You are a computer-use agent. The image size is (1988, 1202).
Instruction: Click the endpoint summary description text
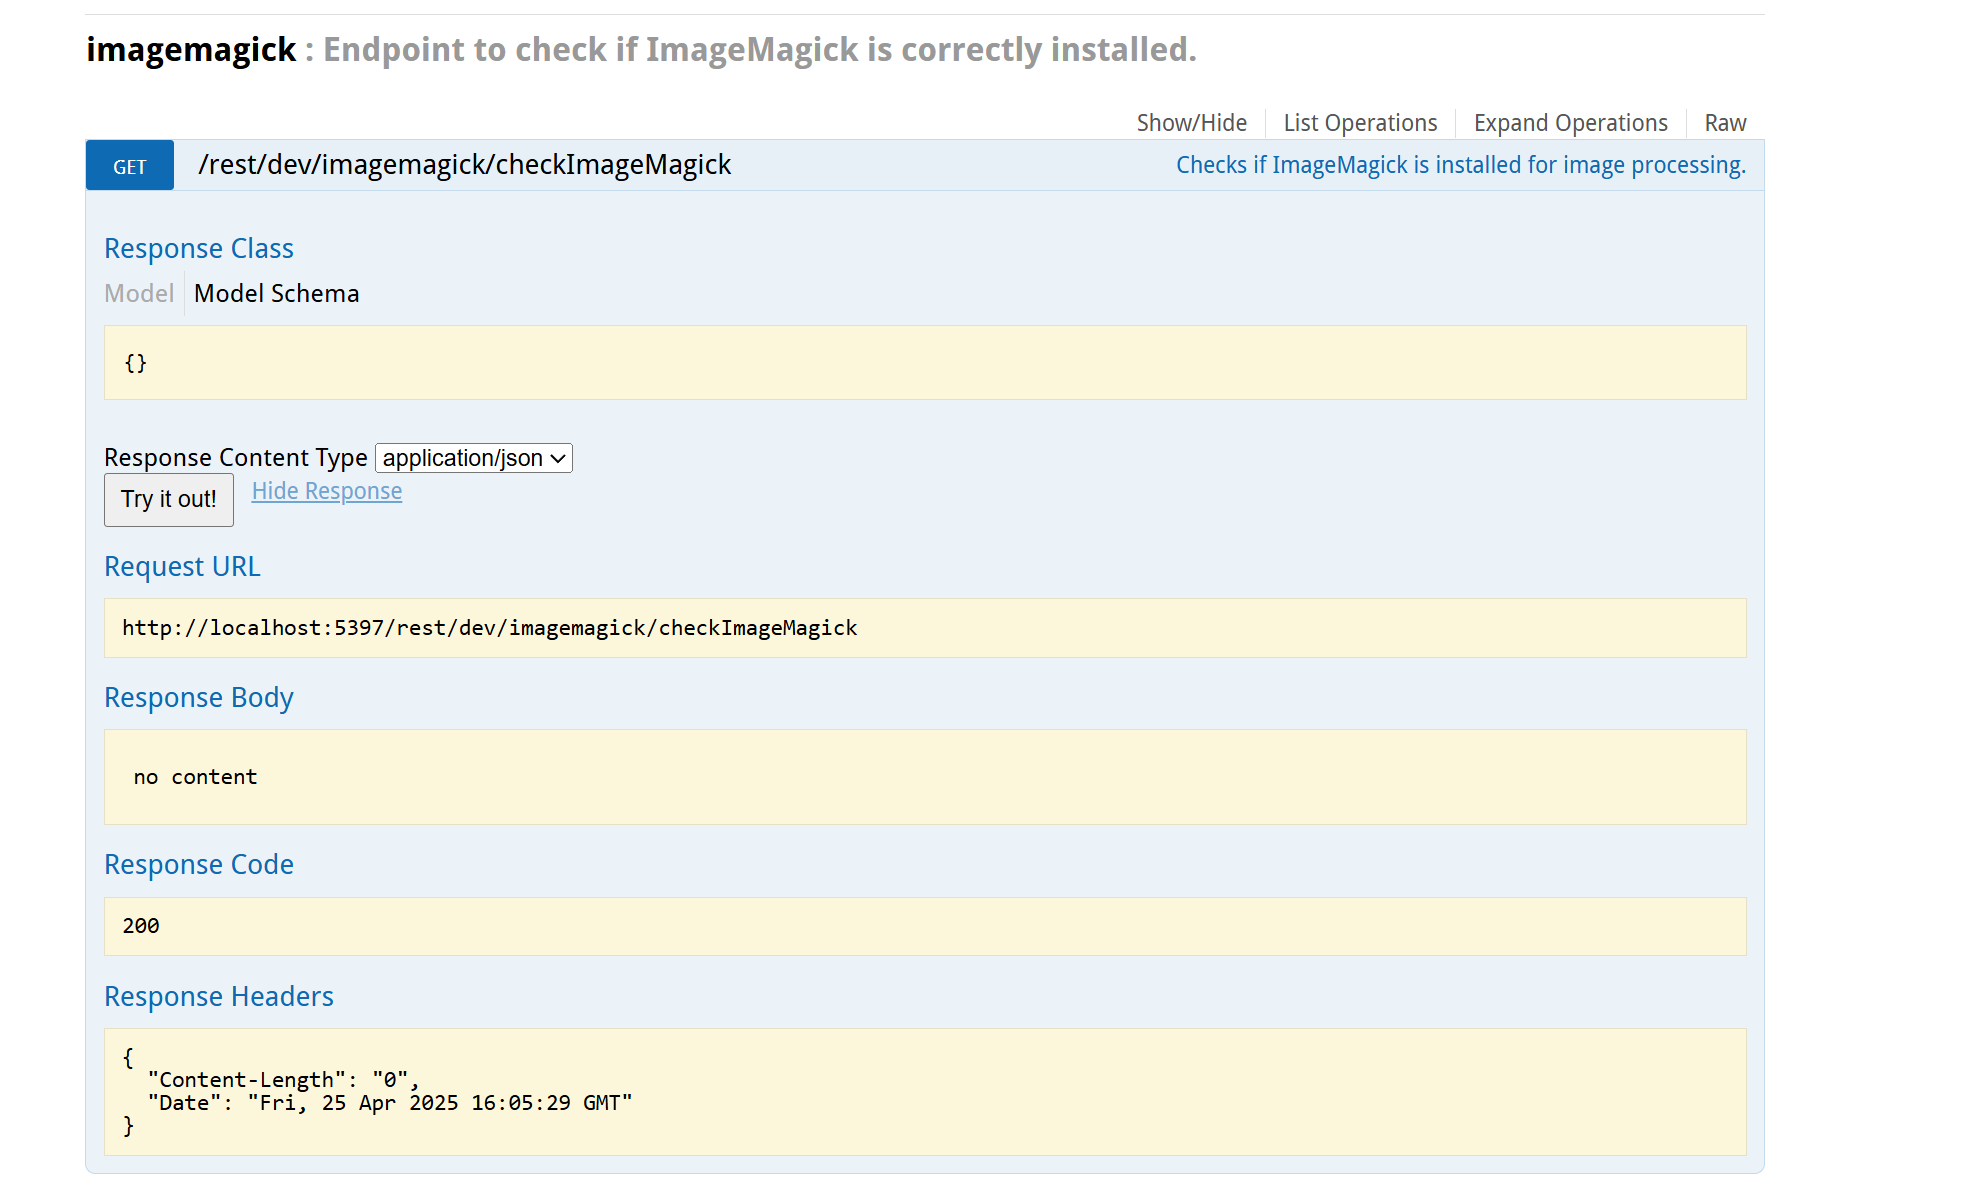pos(1460,165)
